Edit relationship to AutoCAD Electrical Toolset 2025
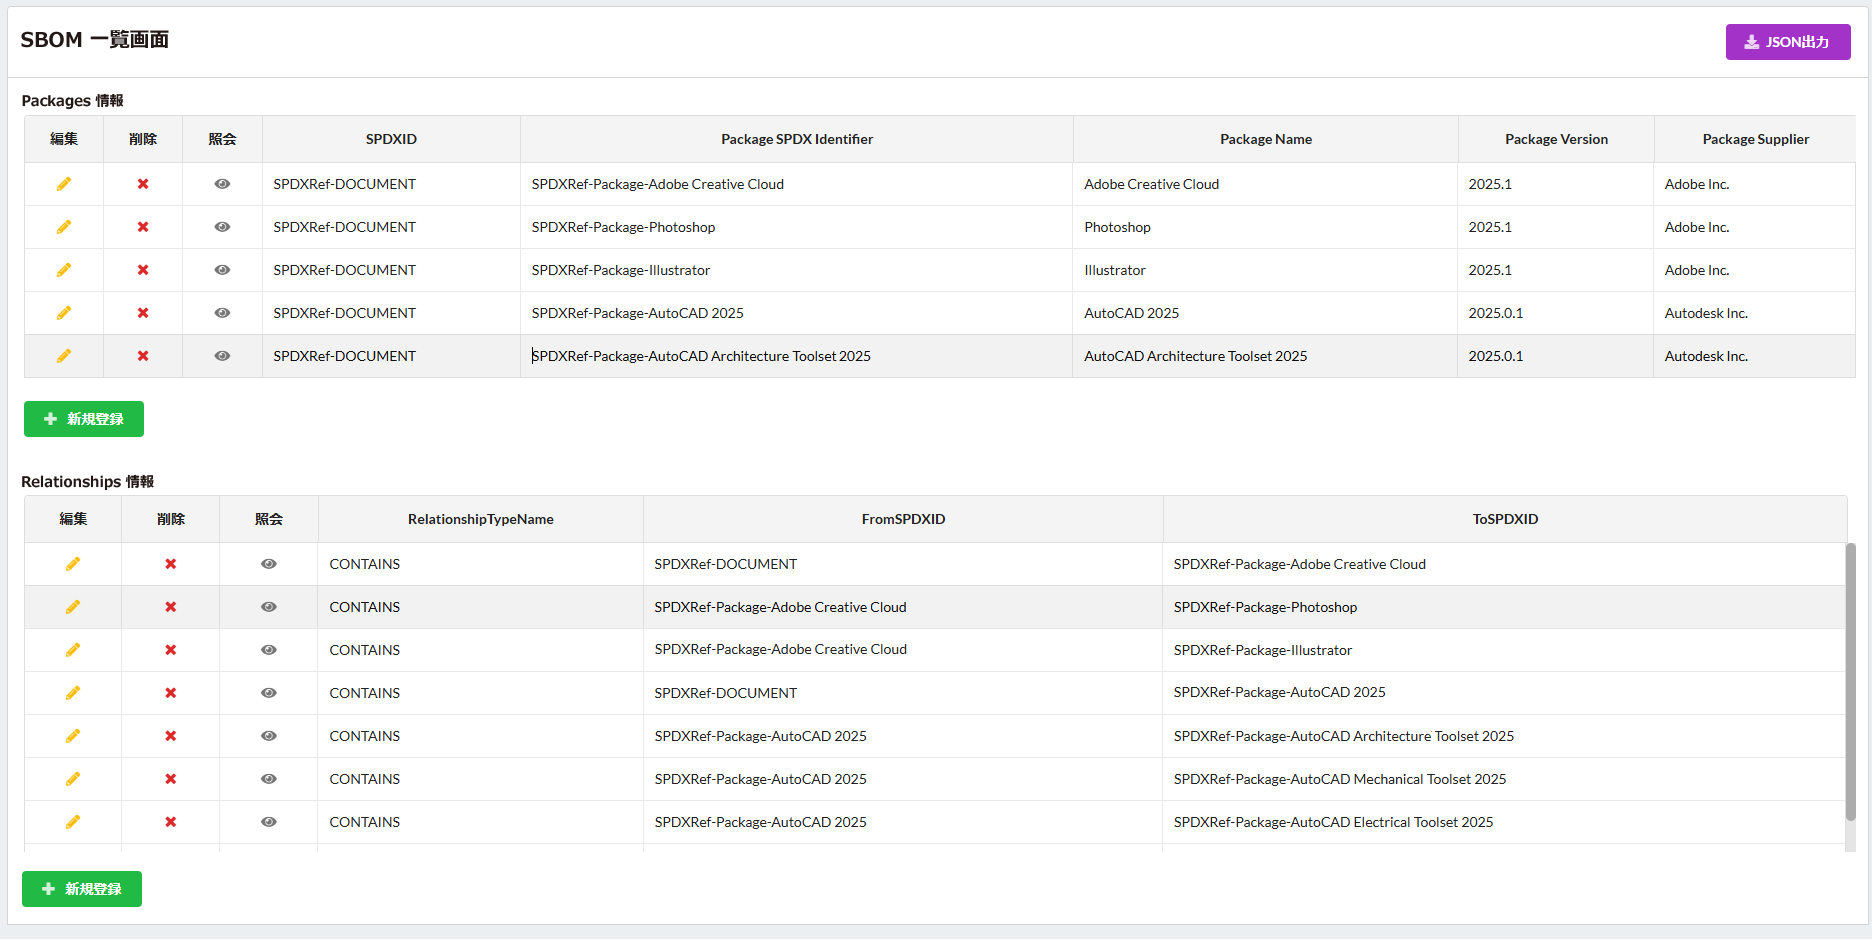 pyautogui.click(x=73, y=822)
